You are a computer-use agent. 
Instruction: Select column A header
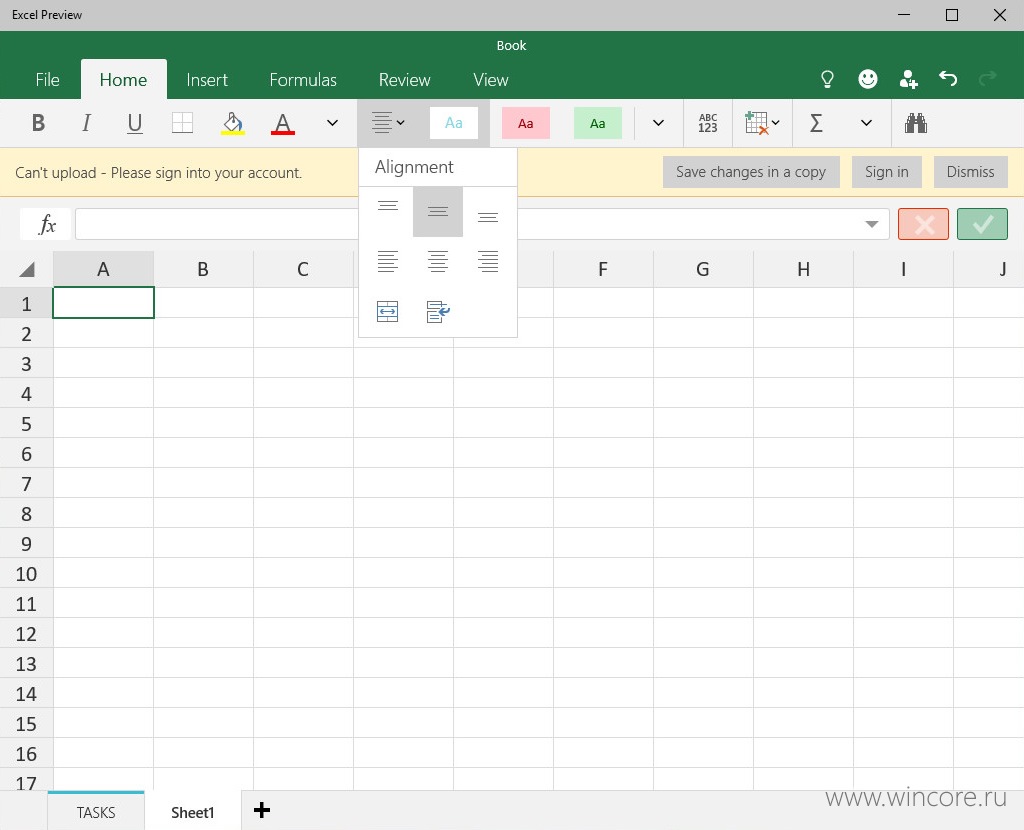tap(103, 269)
